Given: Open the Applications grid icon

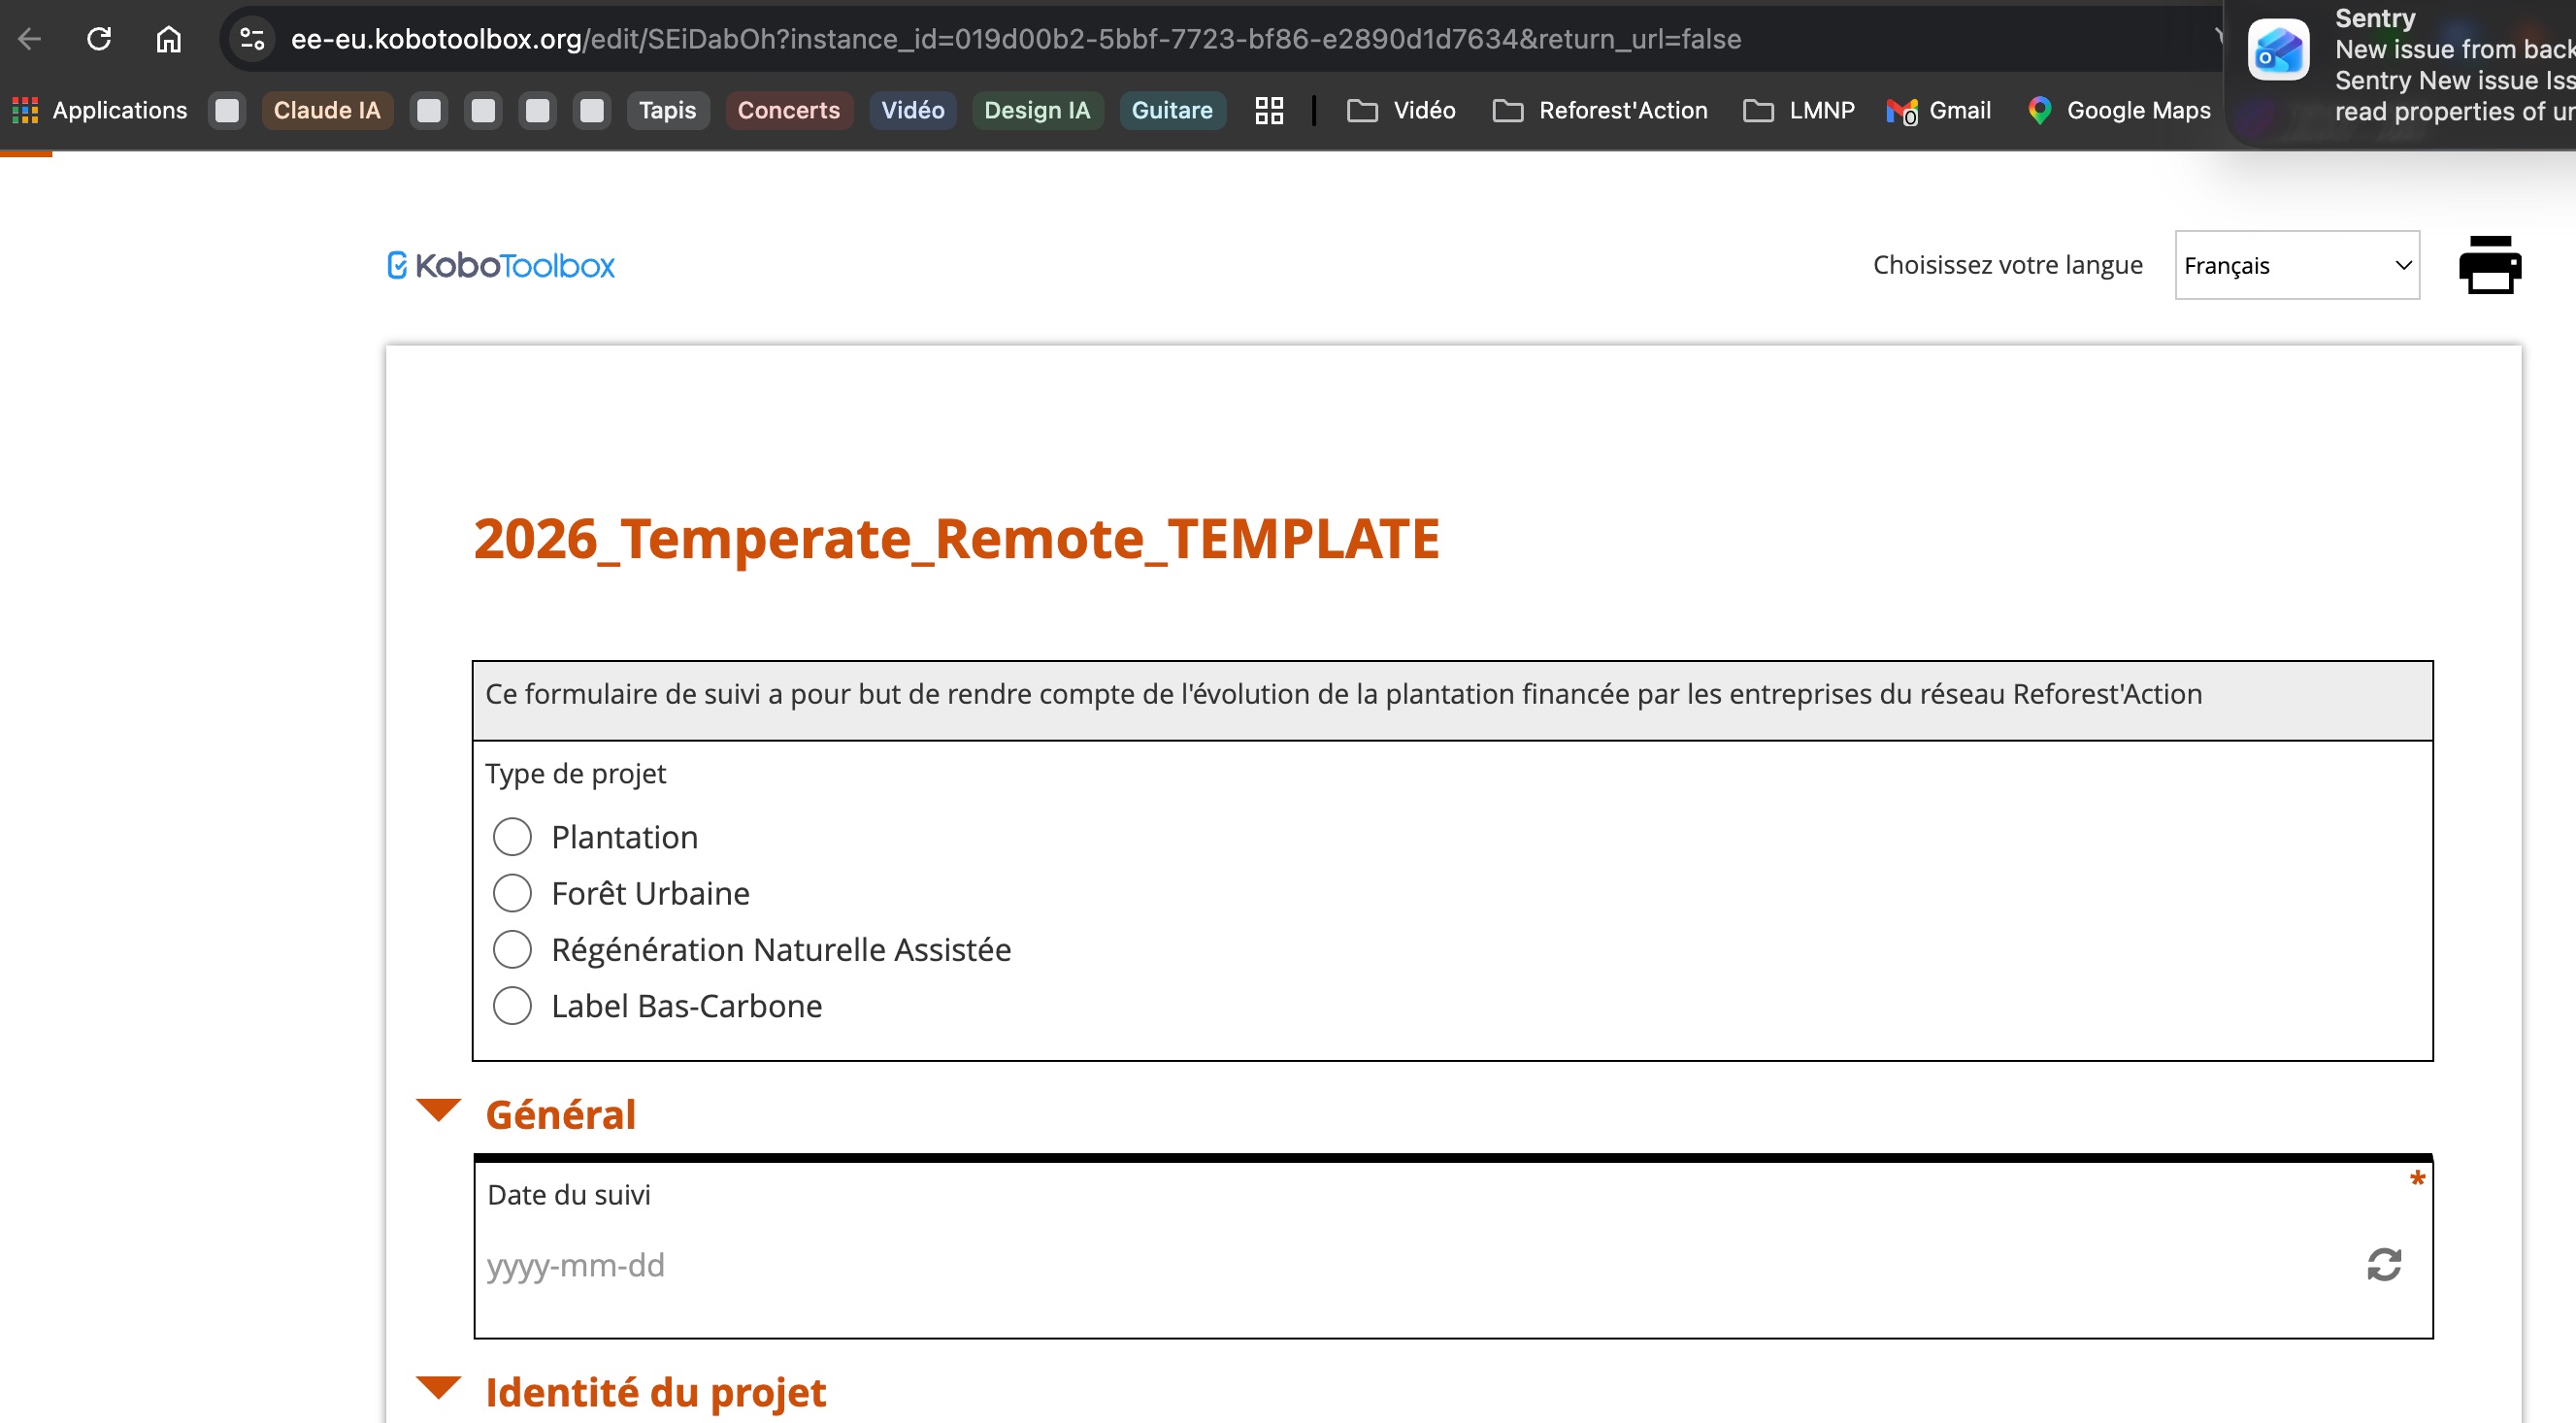Looking at the screenshot, I should [x=25, y=110].
